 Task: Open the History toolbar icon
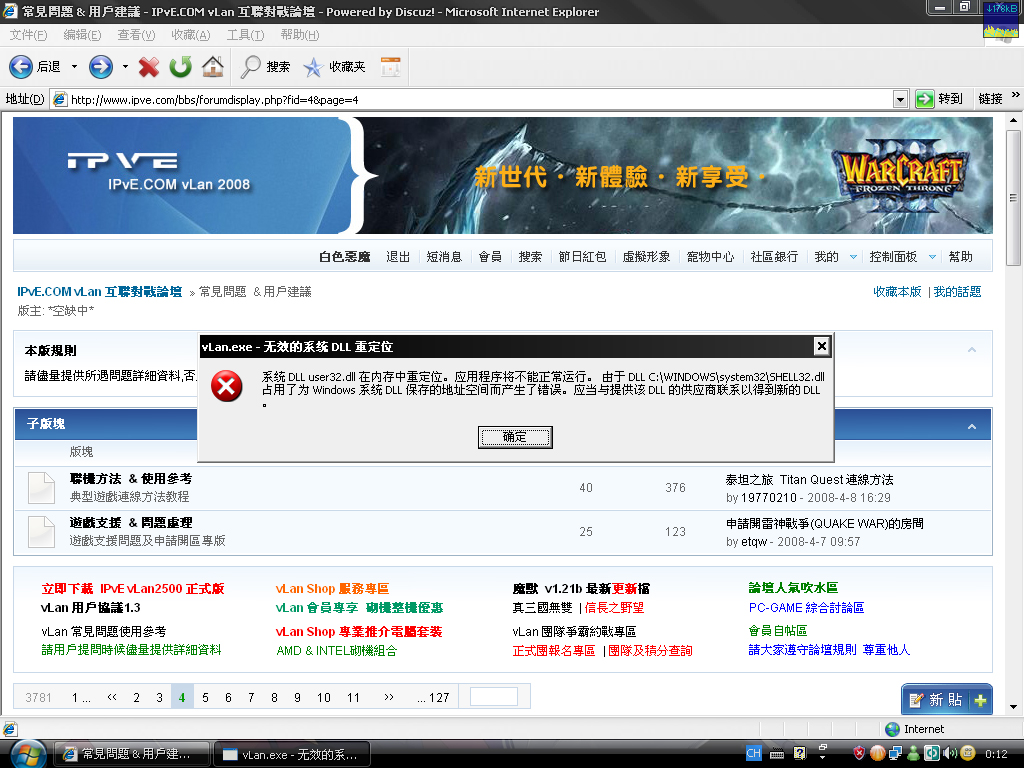[390, 67]
